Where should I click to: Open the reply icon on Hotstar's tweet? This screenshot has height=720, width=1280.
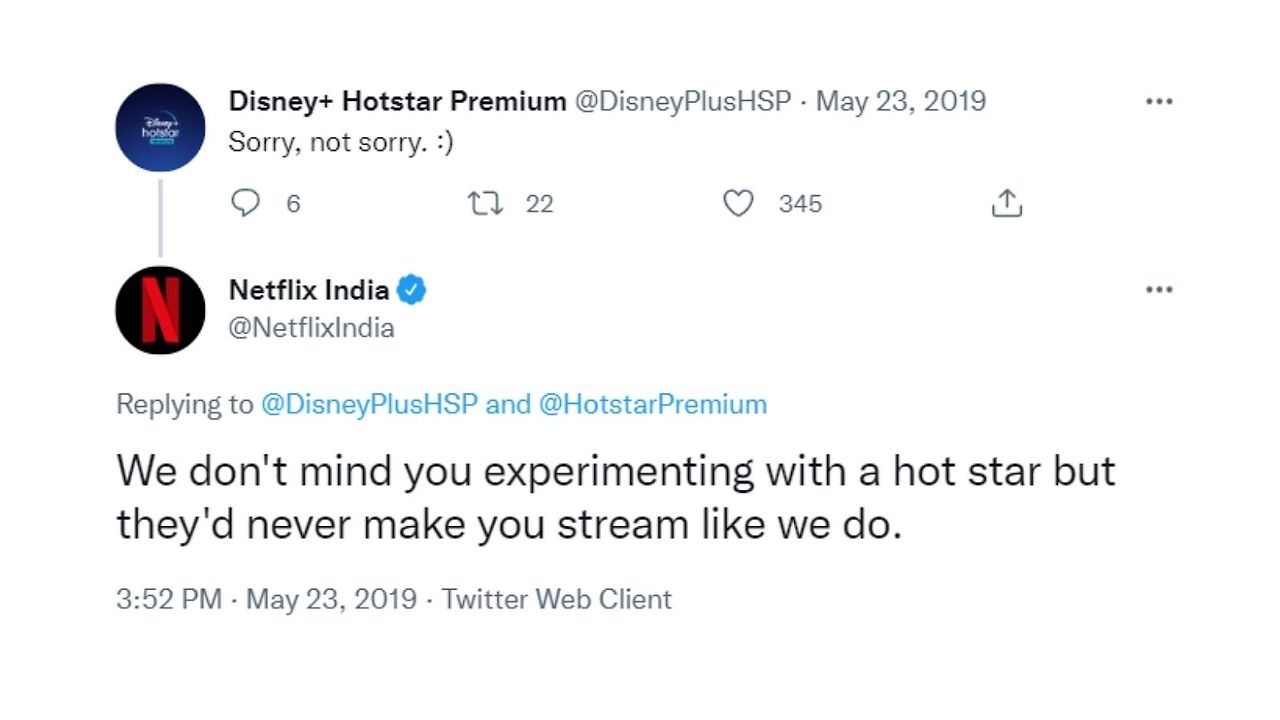(x=246, y=203)
